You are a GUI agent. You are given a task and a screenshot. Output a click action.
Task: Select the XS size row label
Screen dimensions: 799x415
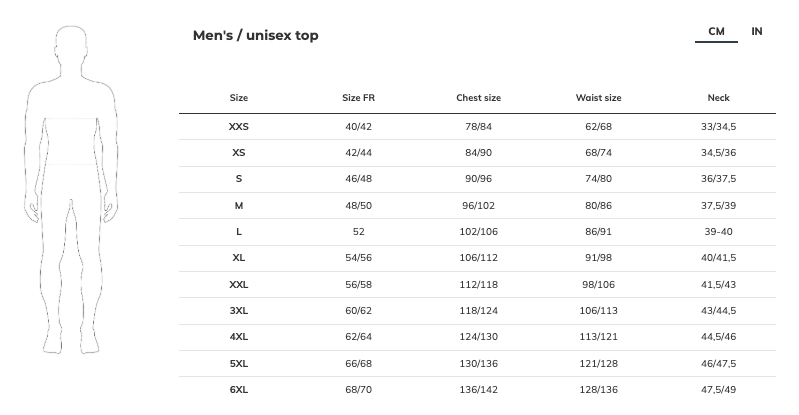point(238,153)
